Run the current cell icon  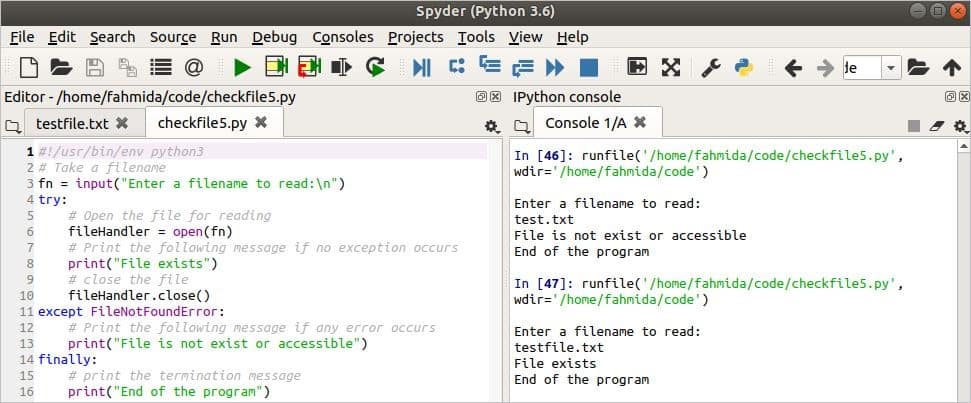click(x=277, y=67)
